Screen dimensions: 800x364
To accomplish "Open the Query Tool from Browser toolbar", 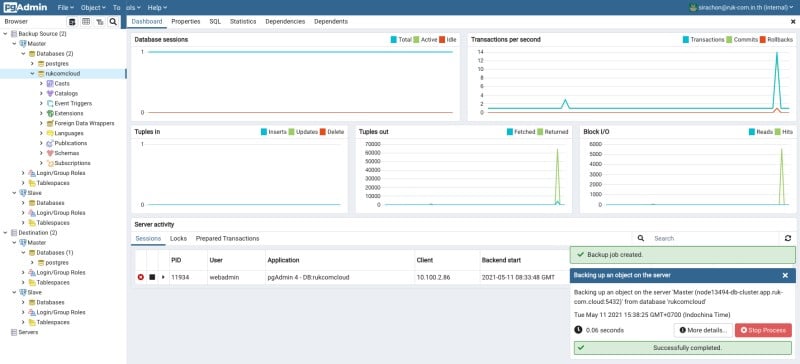I will [x=72, y=21].
